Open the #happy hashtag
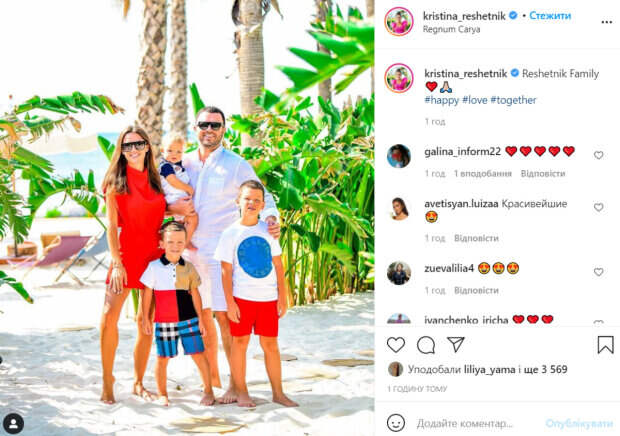 pos(442,100)
